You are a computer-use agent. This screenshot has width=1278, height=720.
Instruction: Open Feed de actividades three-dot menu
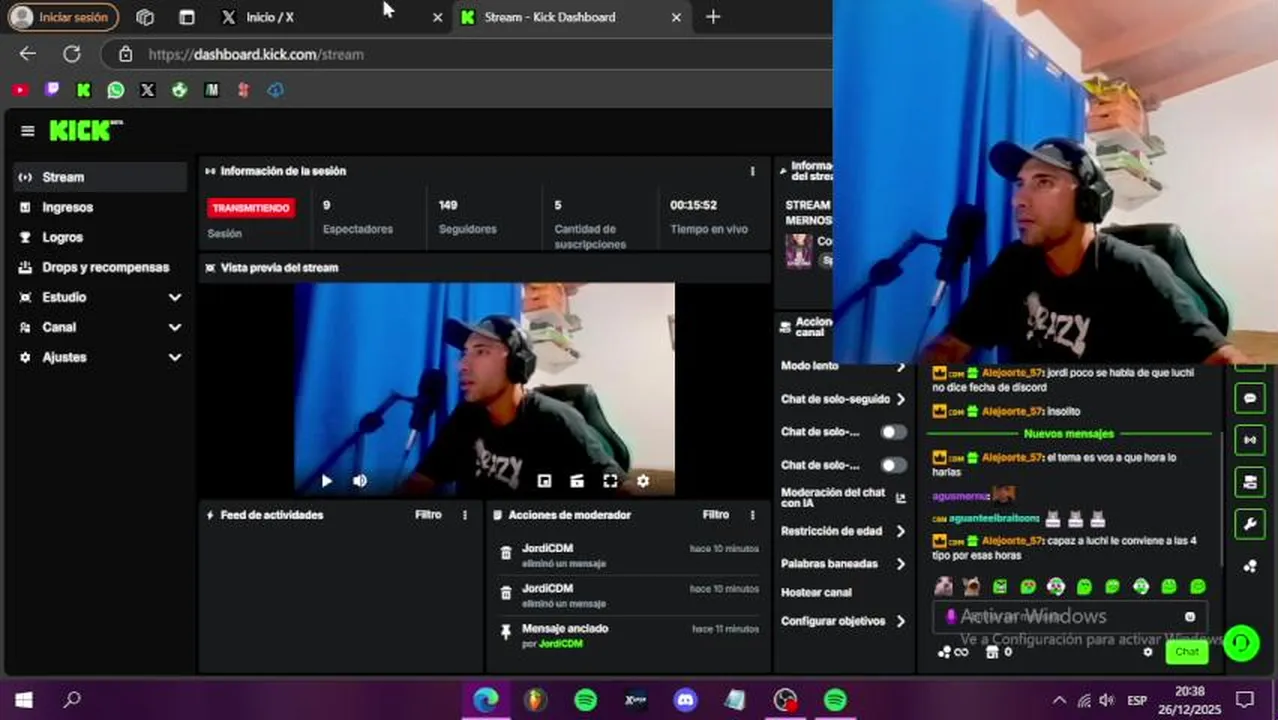pos(465,515)
